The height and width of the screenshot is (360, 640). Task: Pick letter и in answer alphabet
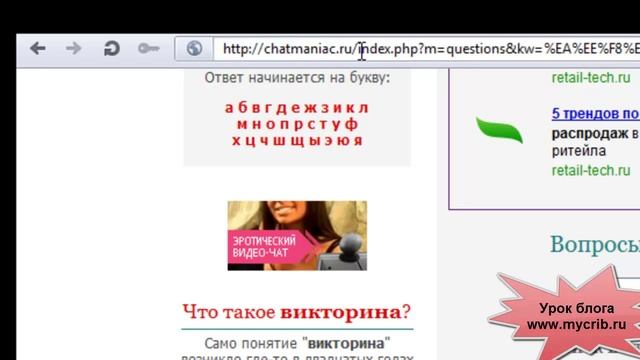pyautogui.click(x=338, y=108)
